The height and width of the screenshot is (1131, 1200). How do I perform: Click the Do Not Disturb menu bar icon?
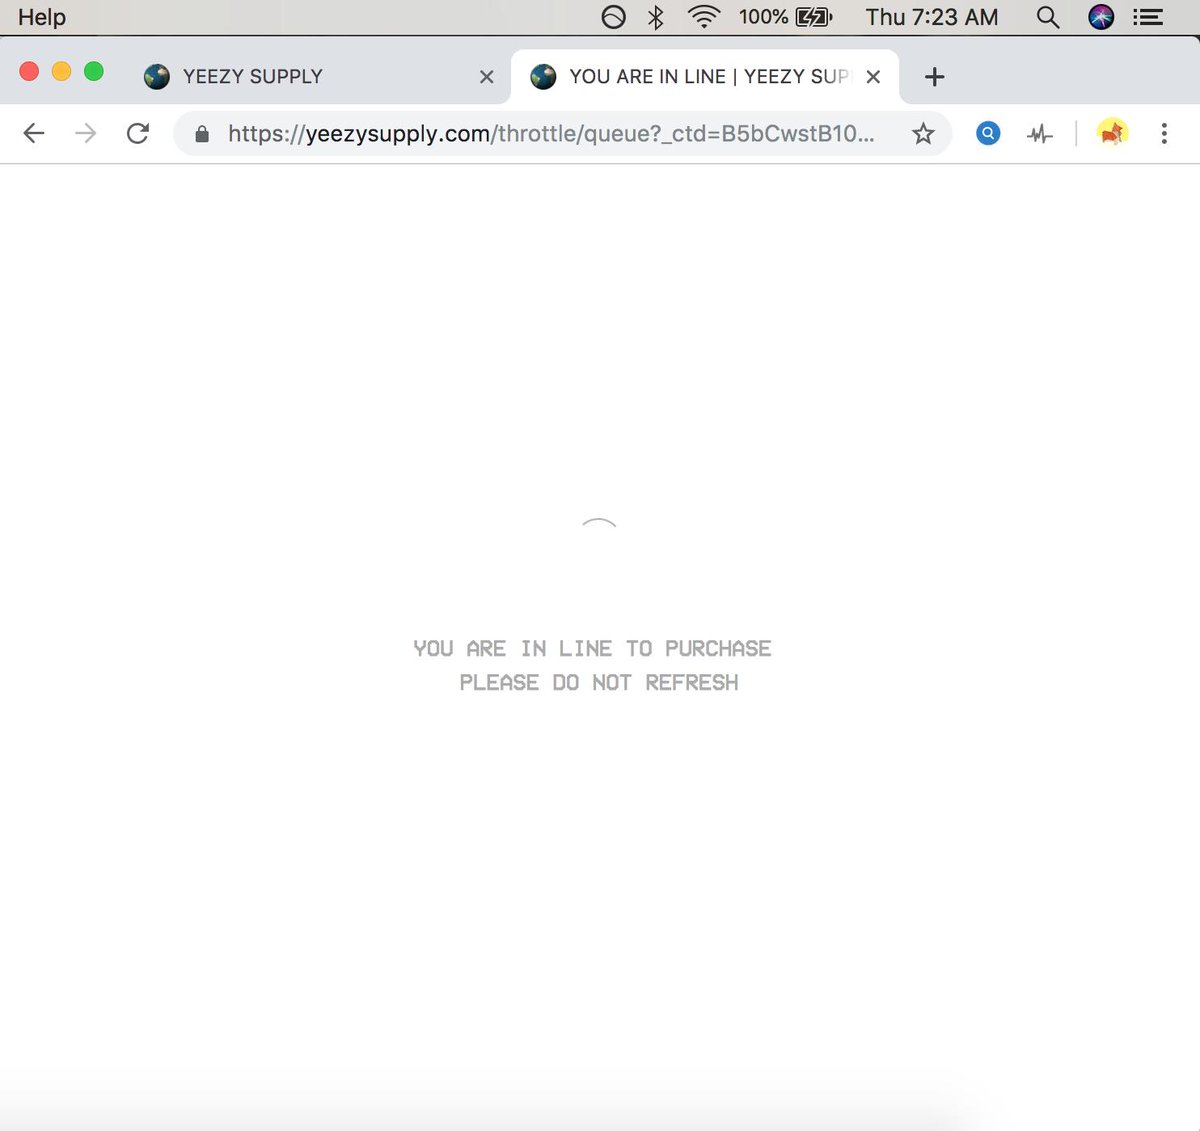pos(613,17)
